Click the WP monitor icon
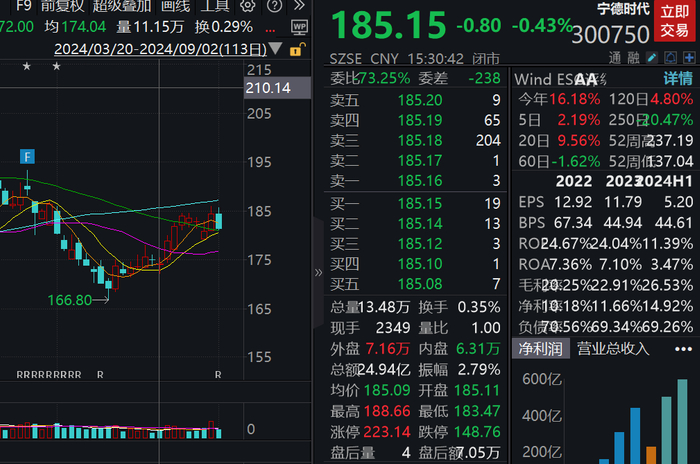This screenshot has height=464, width=700. click(300, 27)
